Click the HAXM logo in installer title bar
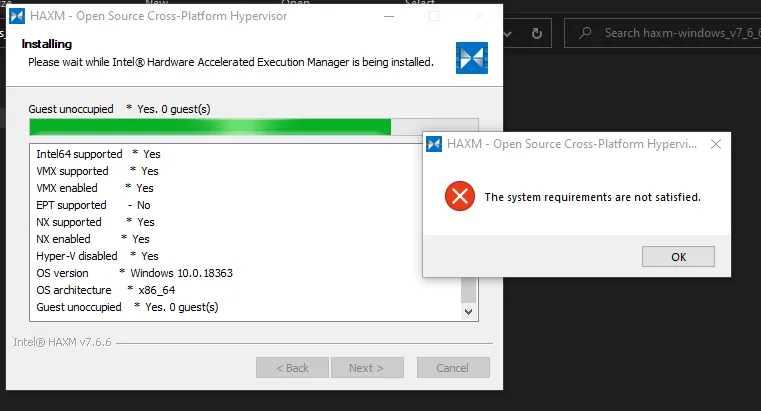The height and width of the screenshot is (411, 761). pos(17,16)
